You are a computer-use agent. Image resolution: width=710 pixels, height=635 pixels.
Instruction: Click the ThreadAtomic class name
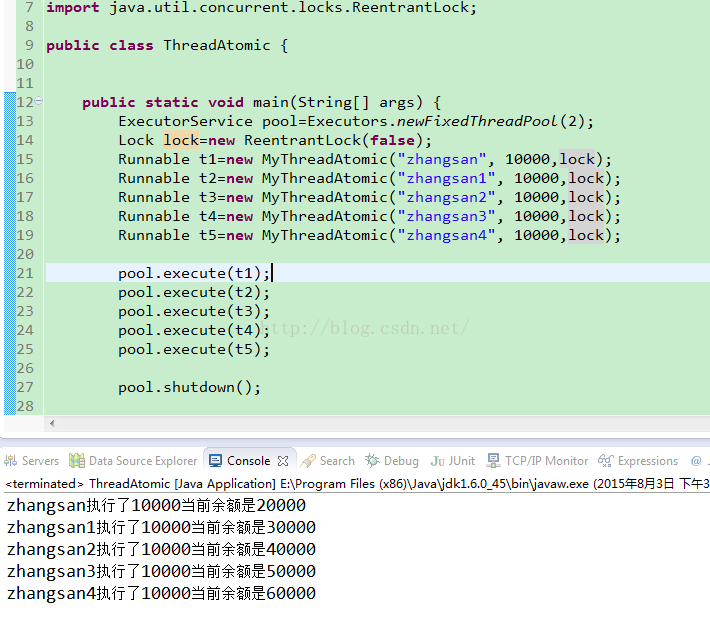point(216,45)
